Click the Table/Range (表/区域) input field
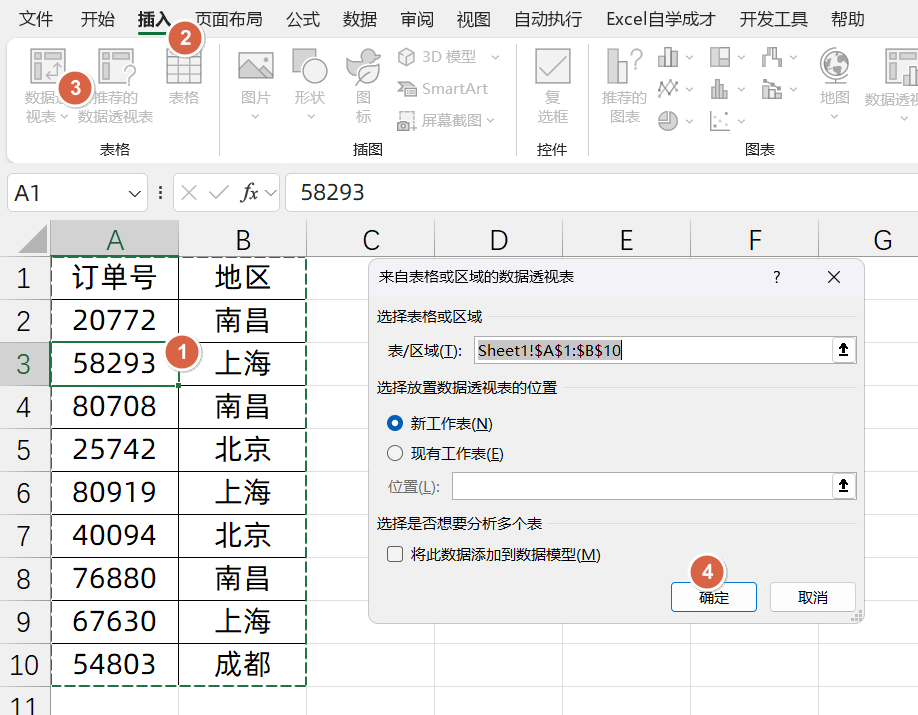918x715 pixels. (653, 350)
